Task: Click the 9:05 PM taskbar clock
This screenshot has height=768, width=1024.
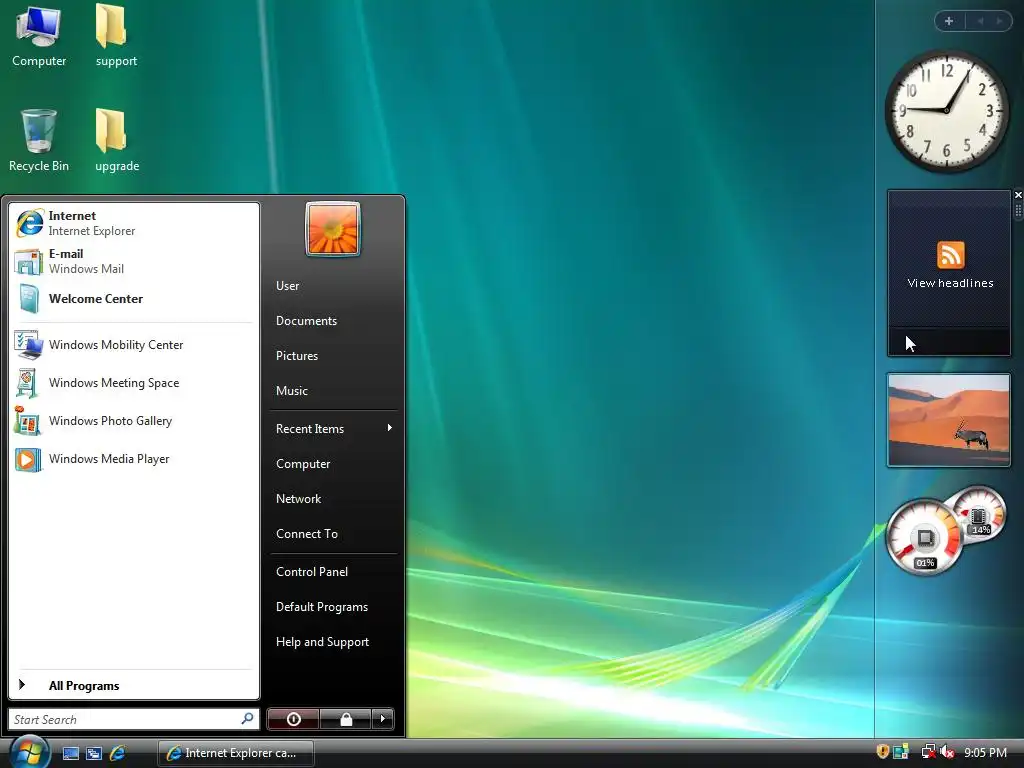Action: pyautogui.click(x=985, y=752)
